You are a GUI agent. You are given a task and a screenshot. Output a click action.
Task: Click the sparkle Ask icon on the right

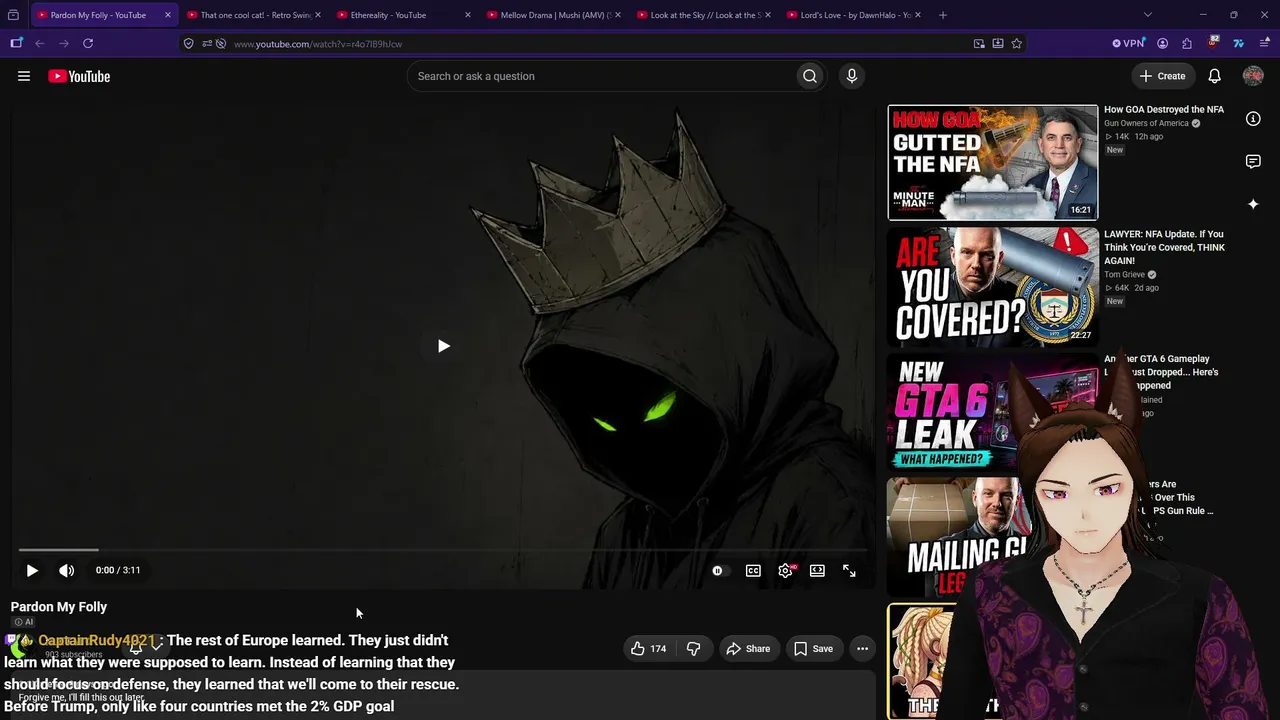tap(1253, 204)
